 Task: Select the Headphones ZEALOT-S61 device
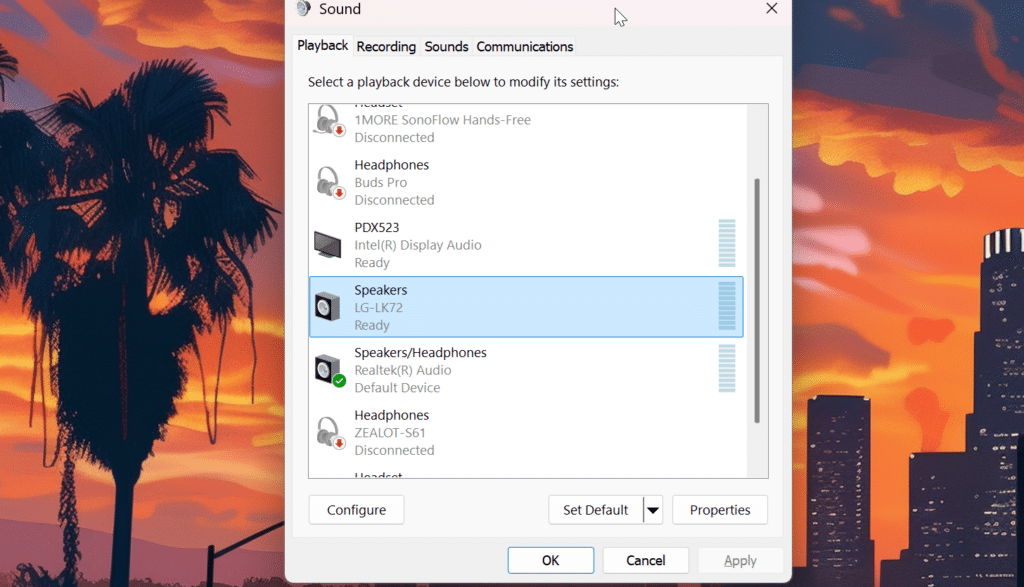tap(526, 433)
